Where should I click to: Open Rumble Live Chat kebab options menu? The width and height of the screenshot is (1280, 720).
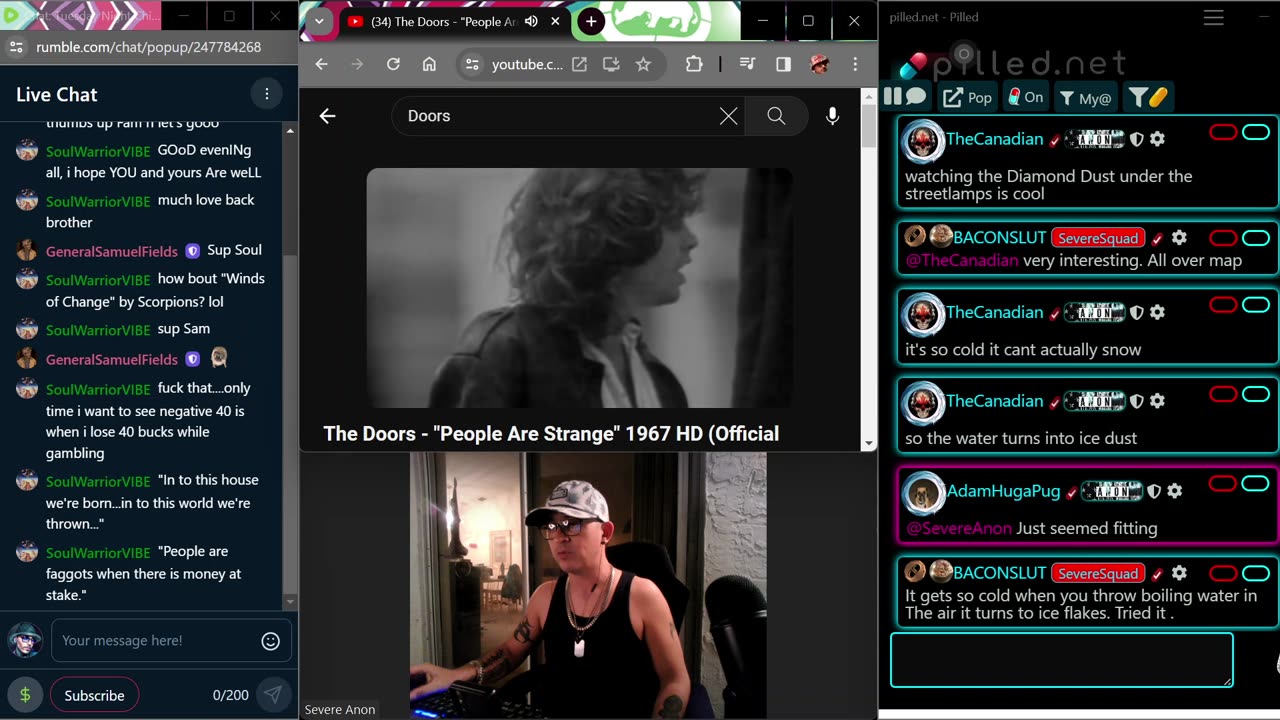click(266, 94)
